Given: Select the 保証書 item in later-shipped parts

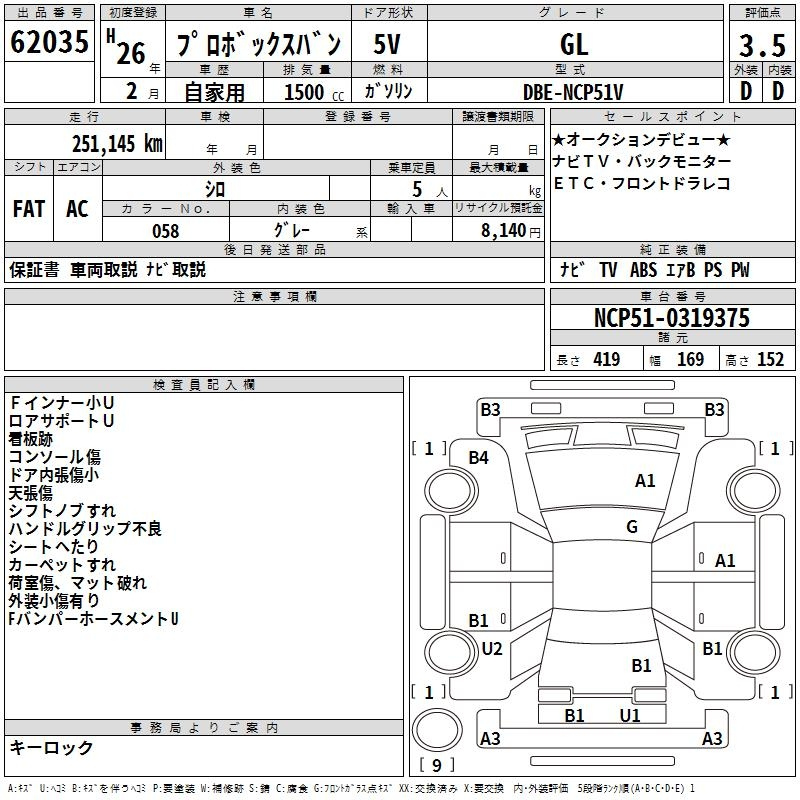Looking at the screenshot, I should [34, 269].
